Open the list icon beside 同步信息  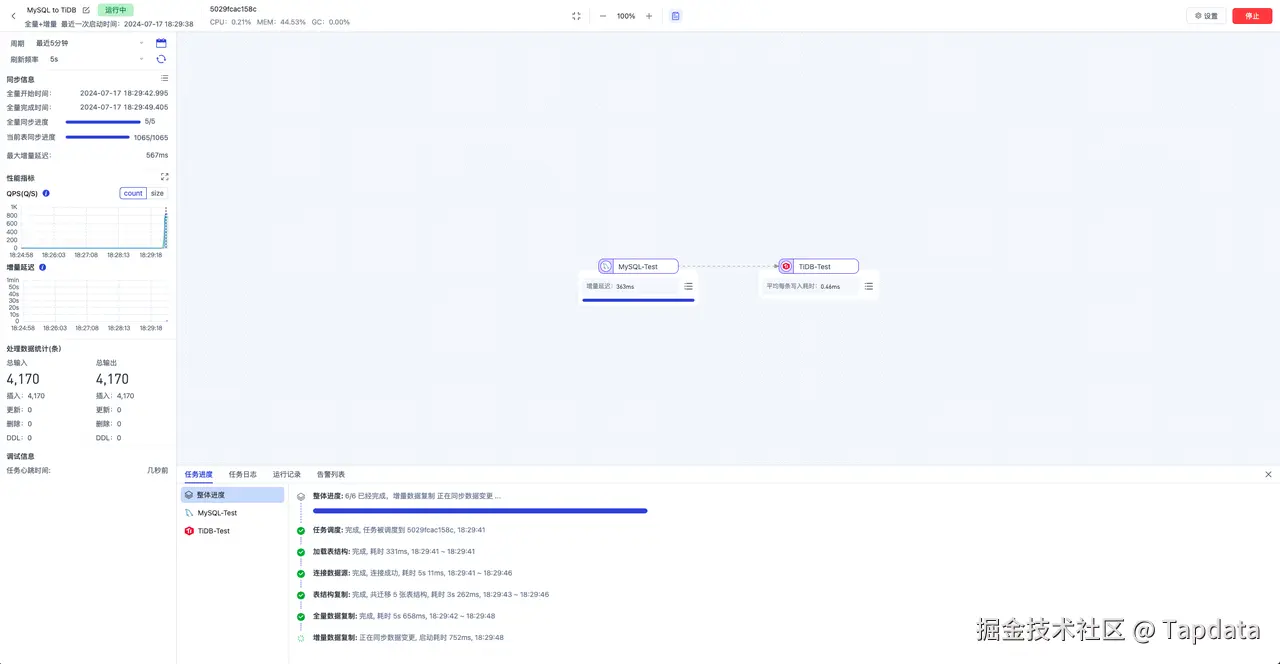(x=165, y=78)
